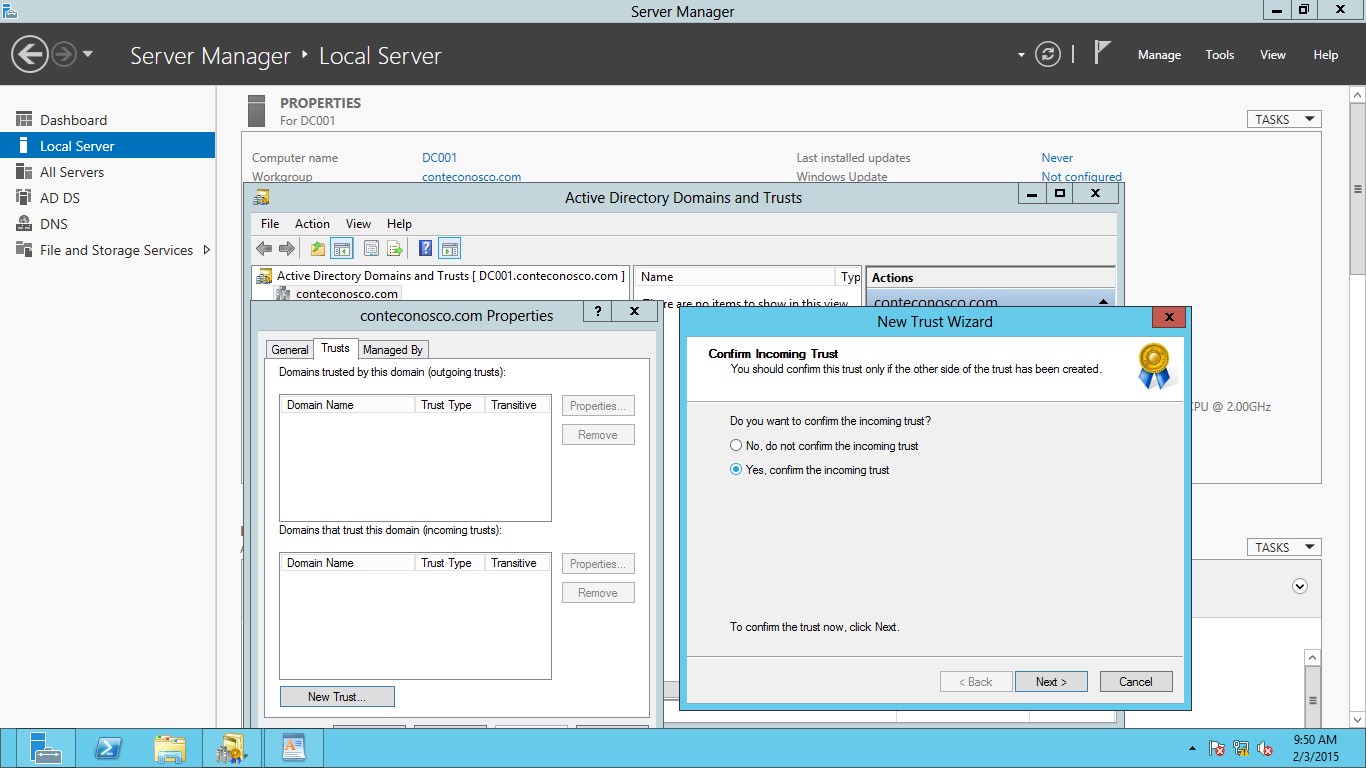
Task: Open the Never link for Last installed updates
Action: coord(1057,157)
